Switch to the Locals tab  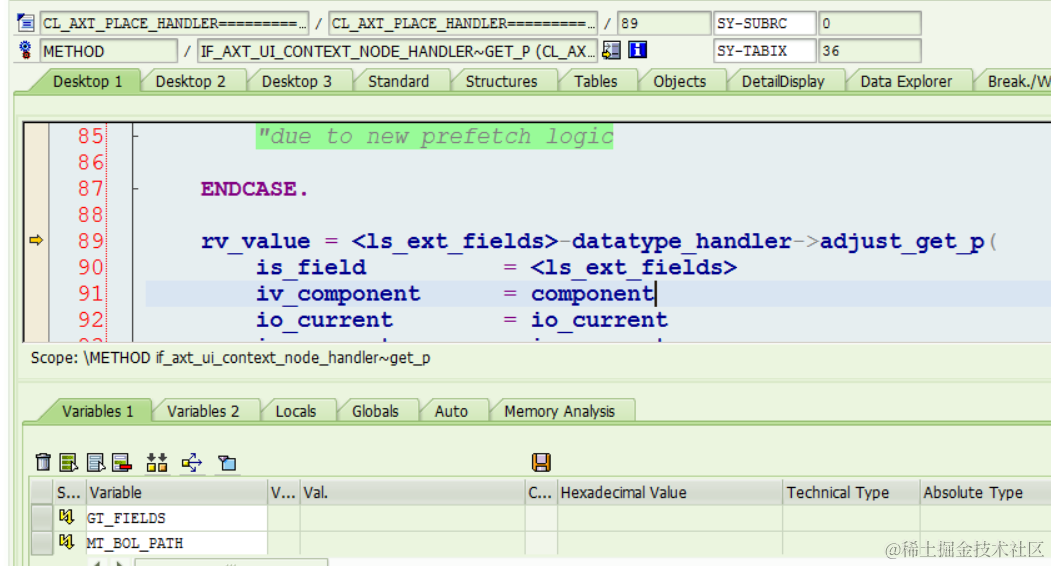[296, 411]
